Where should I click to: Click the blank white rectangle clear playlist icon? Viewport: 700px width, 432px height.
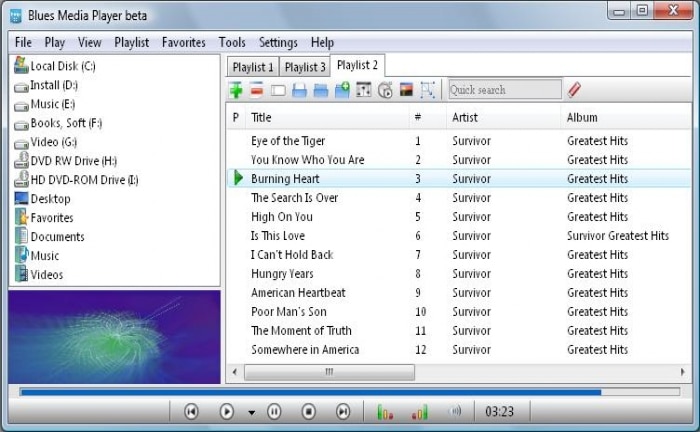(x=278, y=91)
